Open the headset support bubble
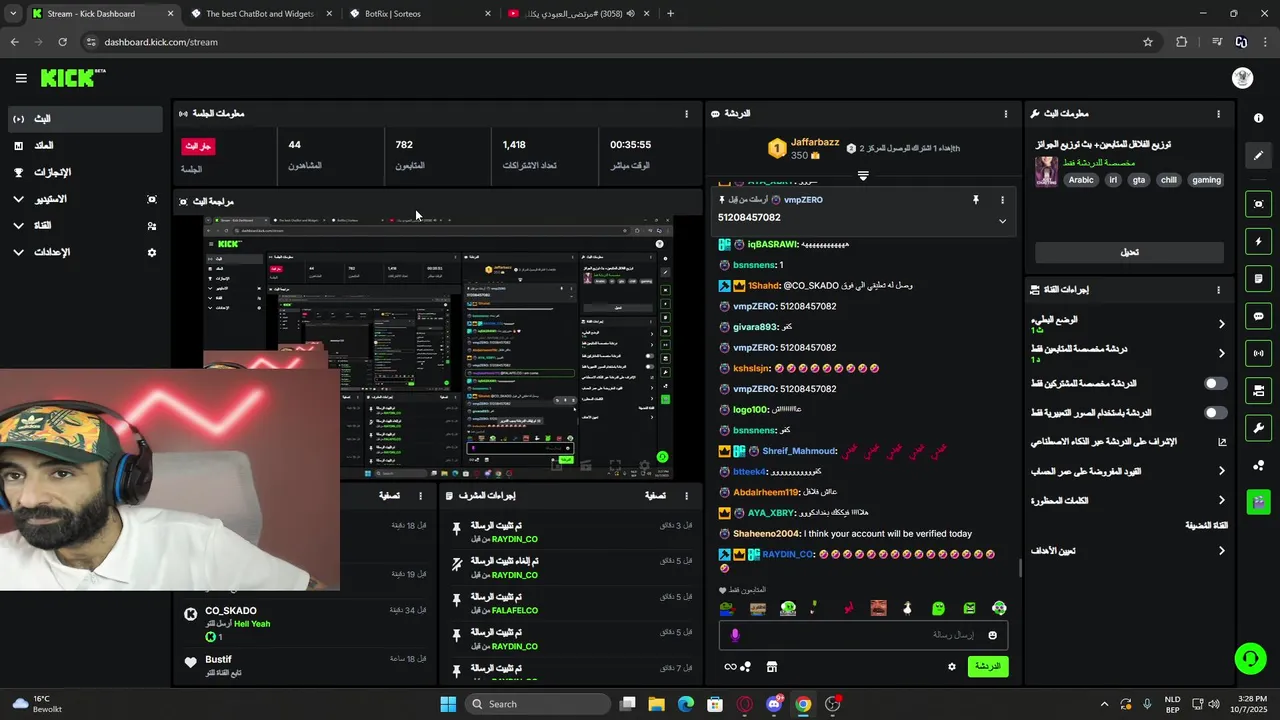1280x720 pixels. [1250, 658]
